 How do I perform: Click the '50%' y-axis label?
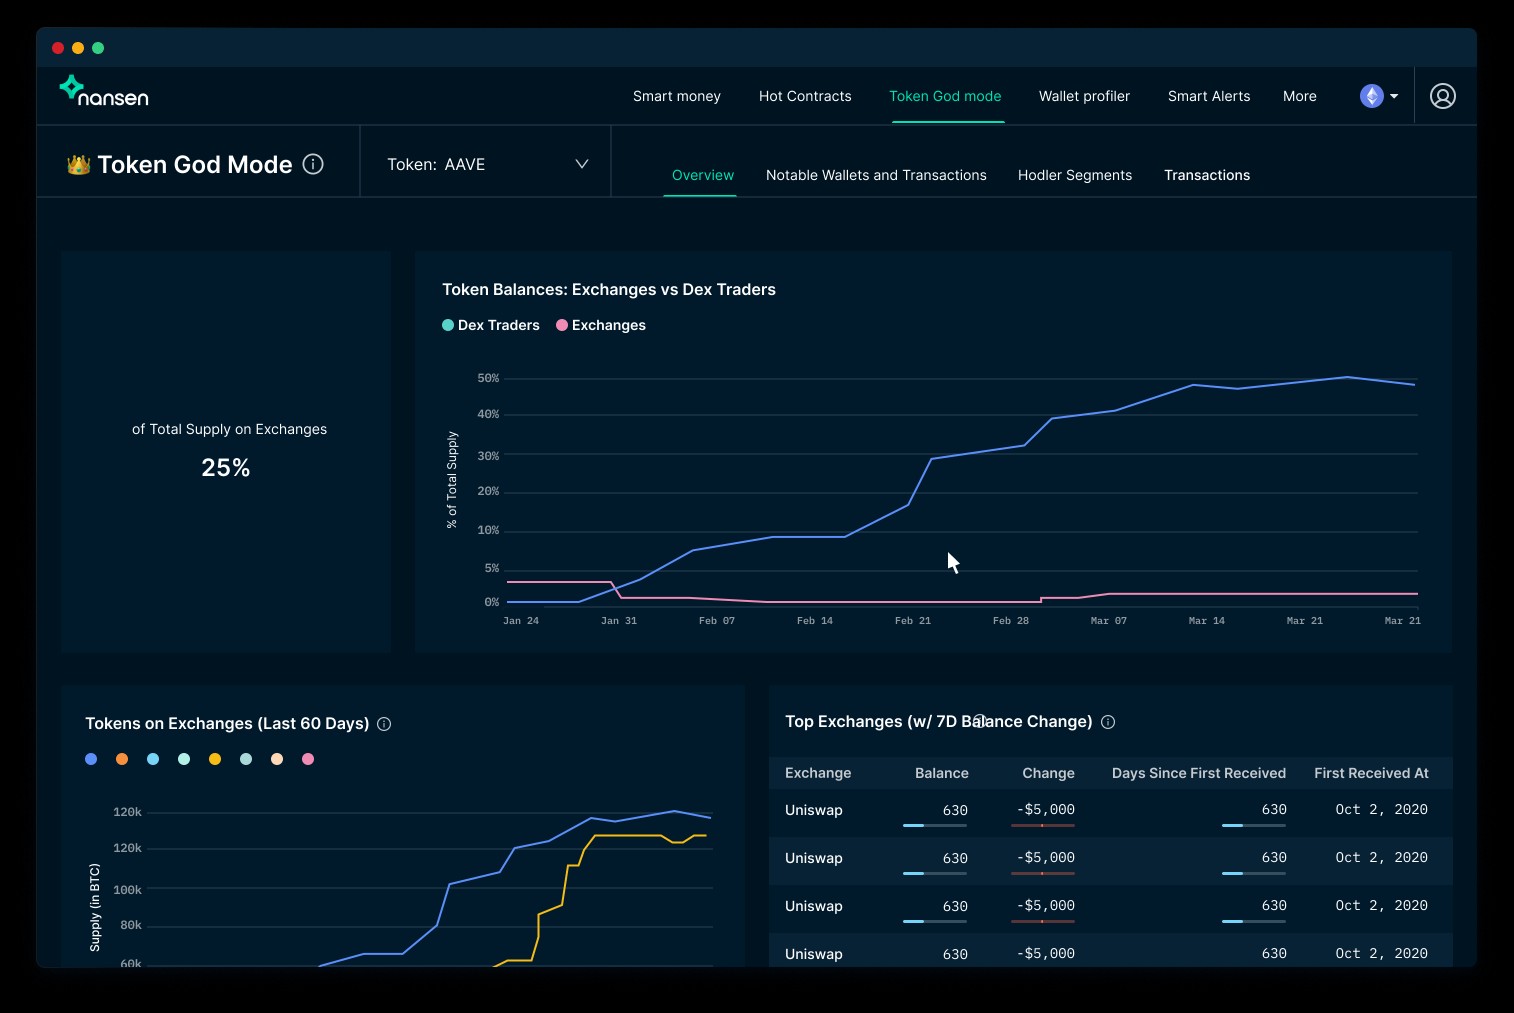[488, 378]
